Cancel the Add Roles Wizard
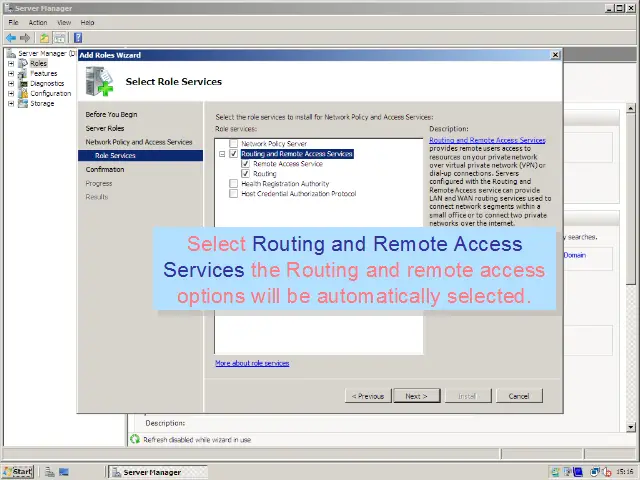The image size is (640, 480). click(x=519, y=396)
